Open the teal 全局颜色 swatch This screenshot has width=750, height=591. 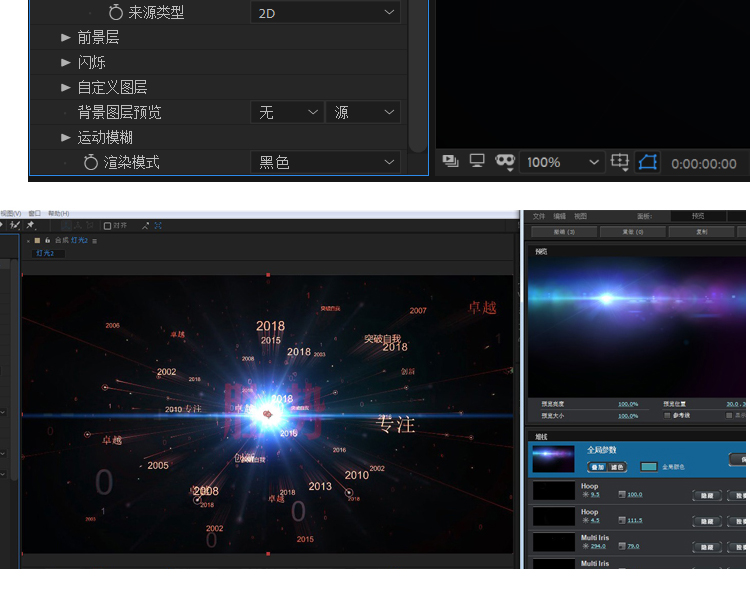[x=649, y=467]
